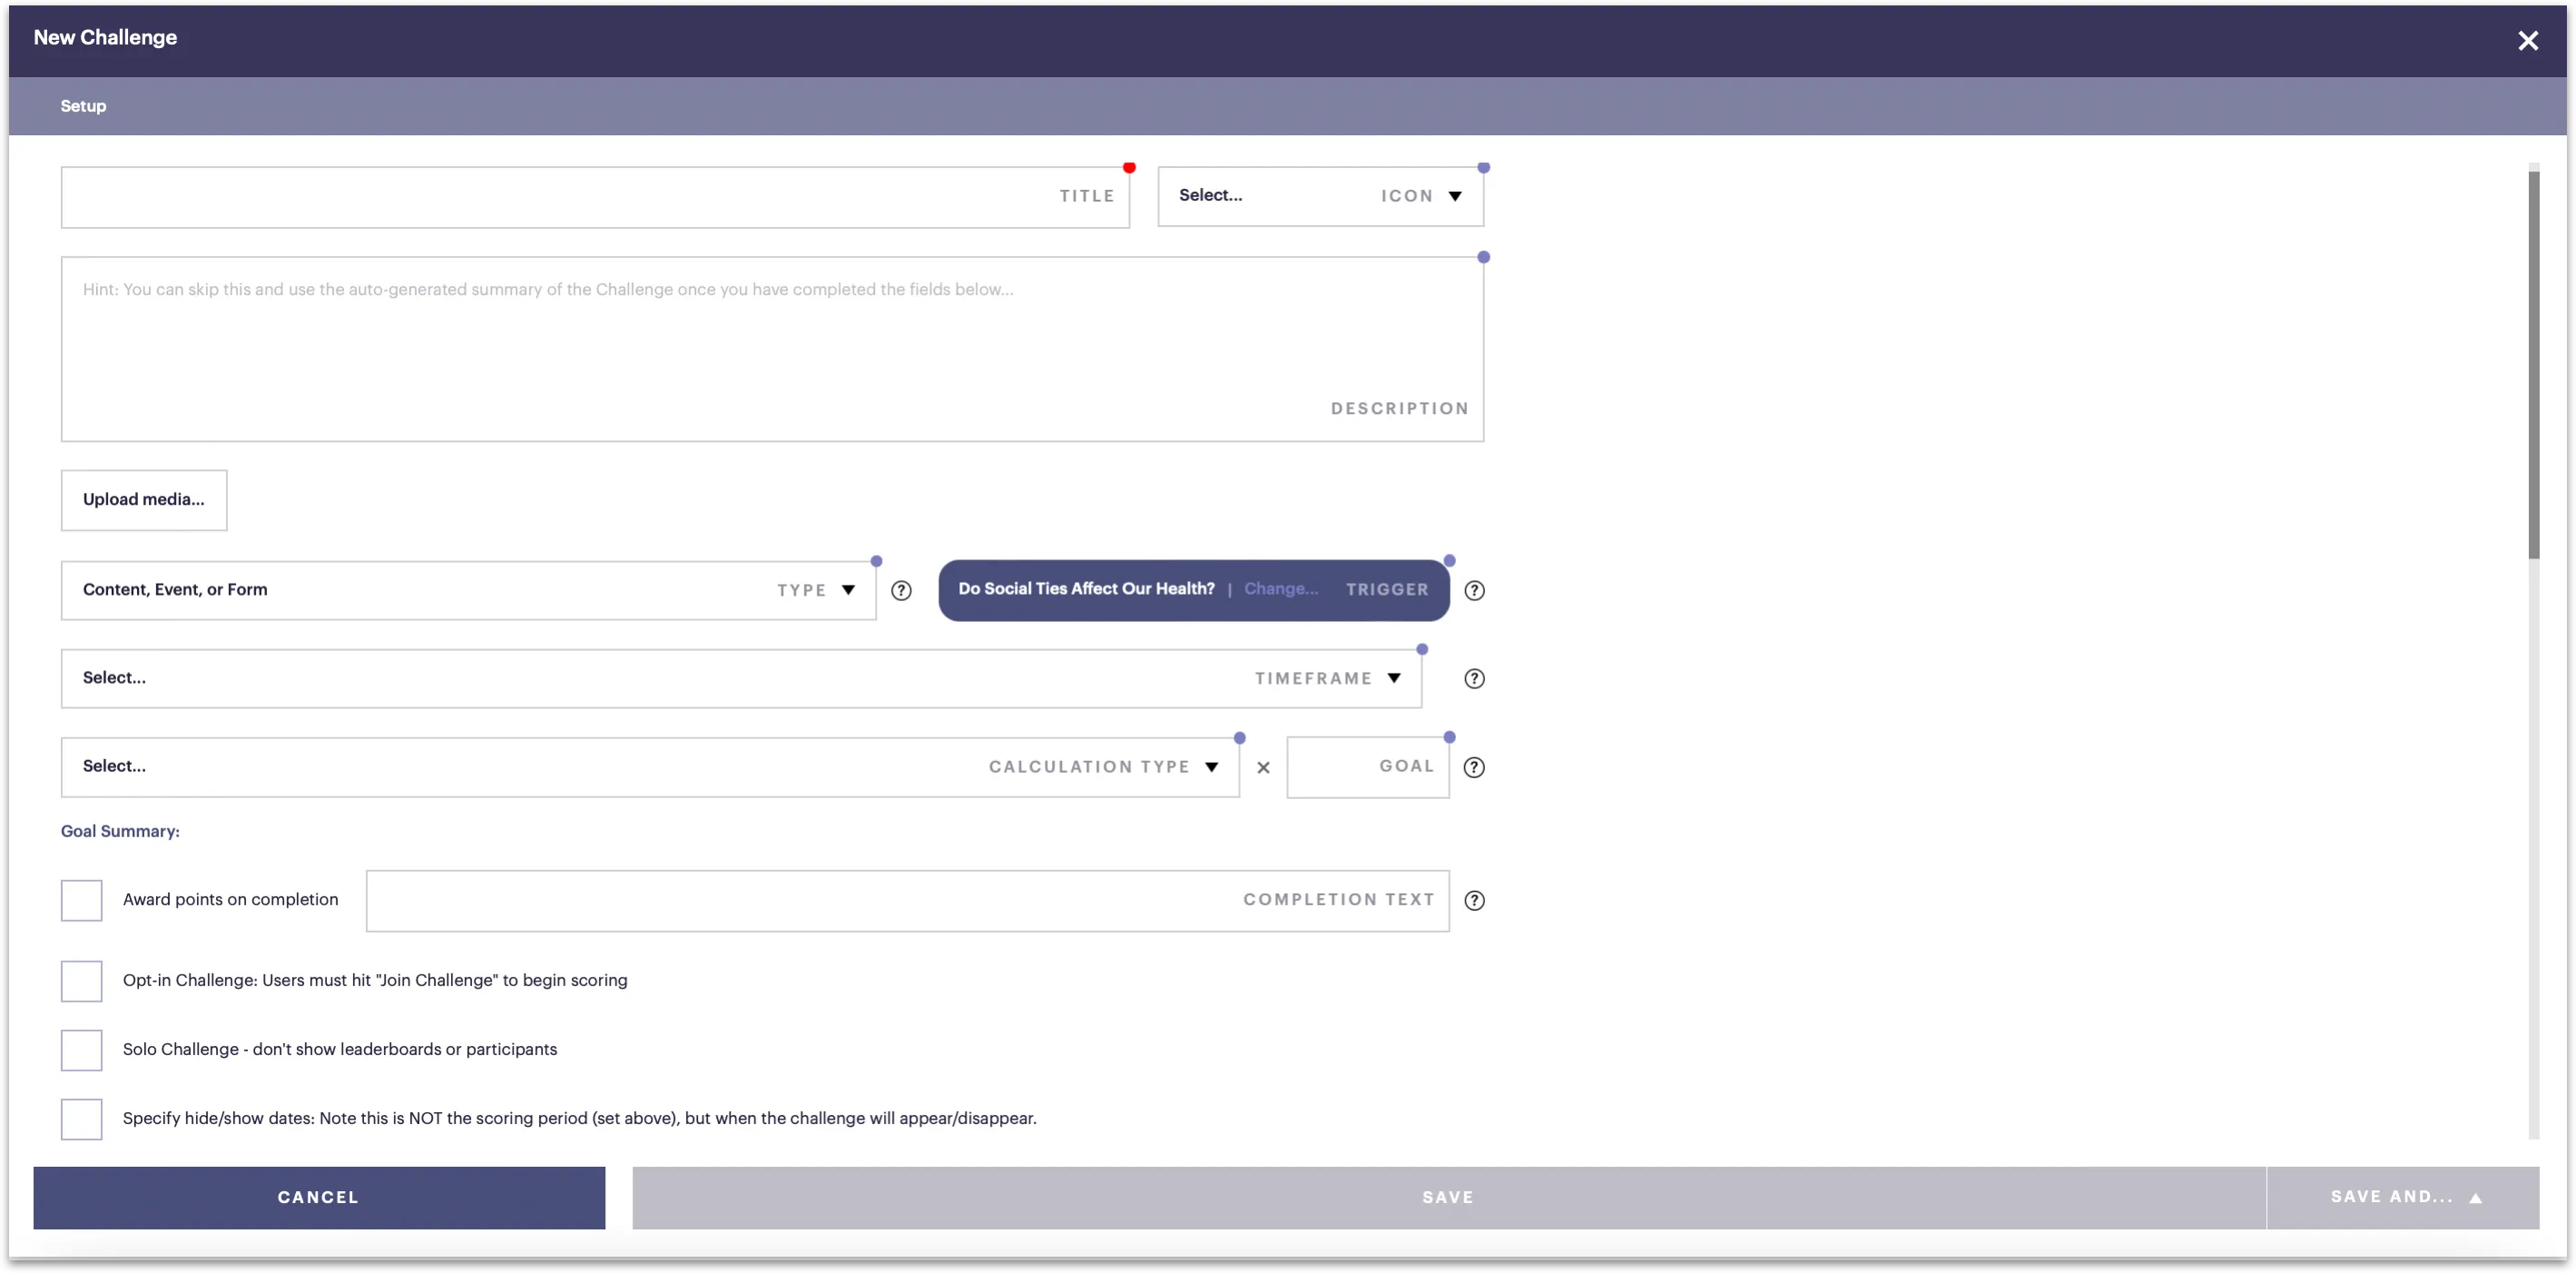The width and height of the screenshot is (2576, 1273).
Task: Close the New Challenge dialog
Action: (2528, 40)
